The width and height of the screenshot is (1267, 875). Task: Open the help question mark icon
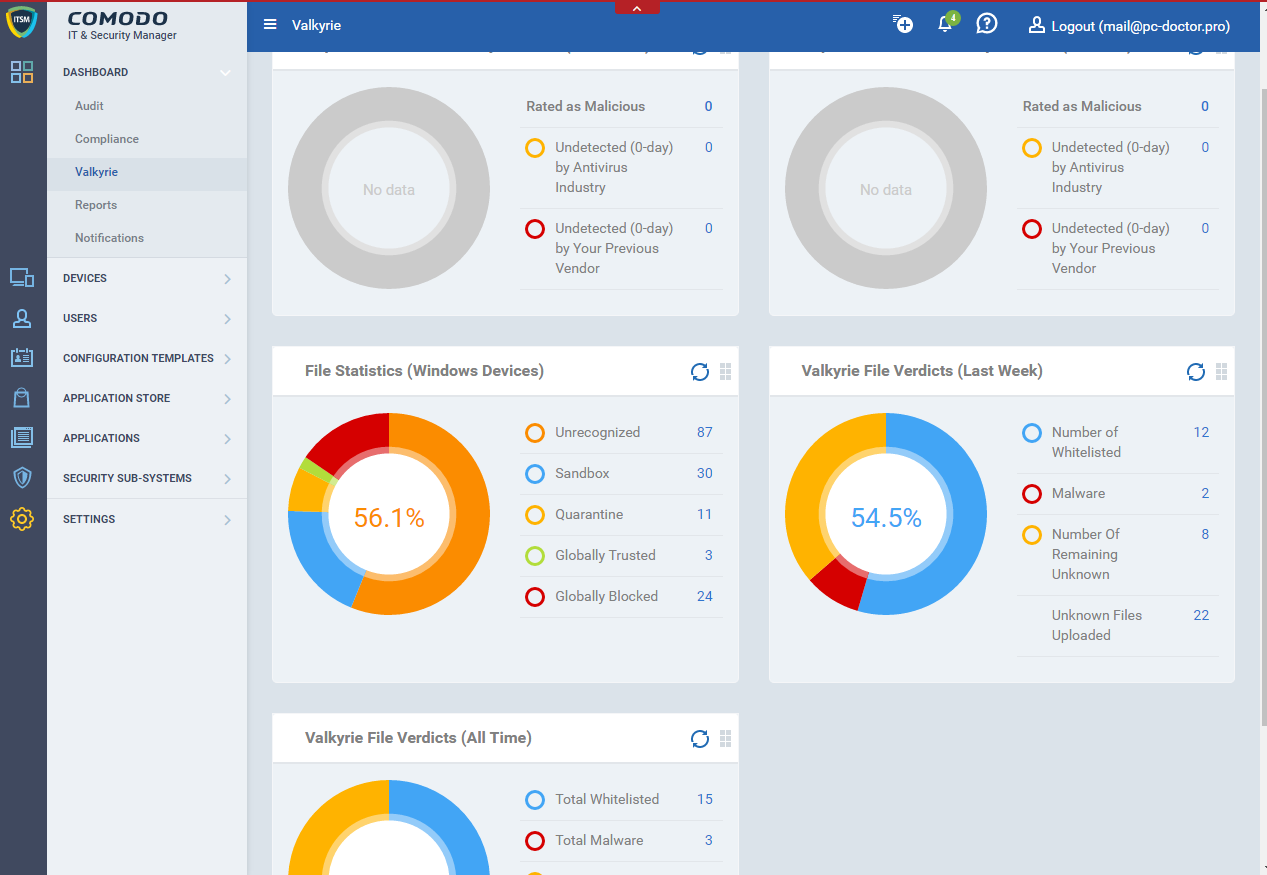click(987, 25)
